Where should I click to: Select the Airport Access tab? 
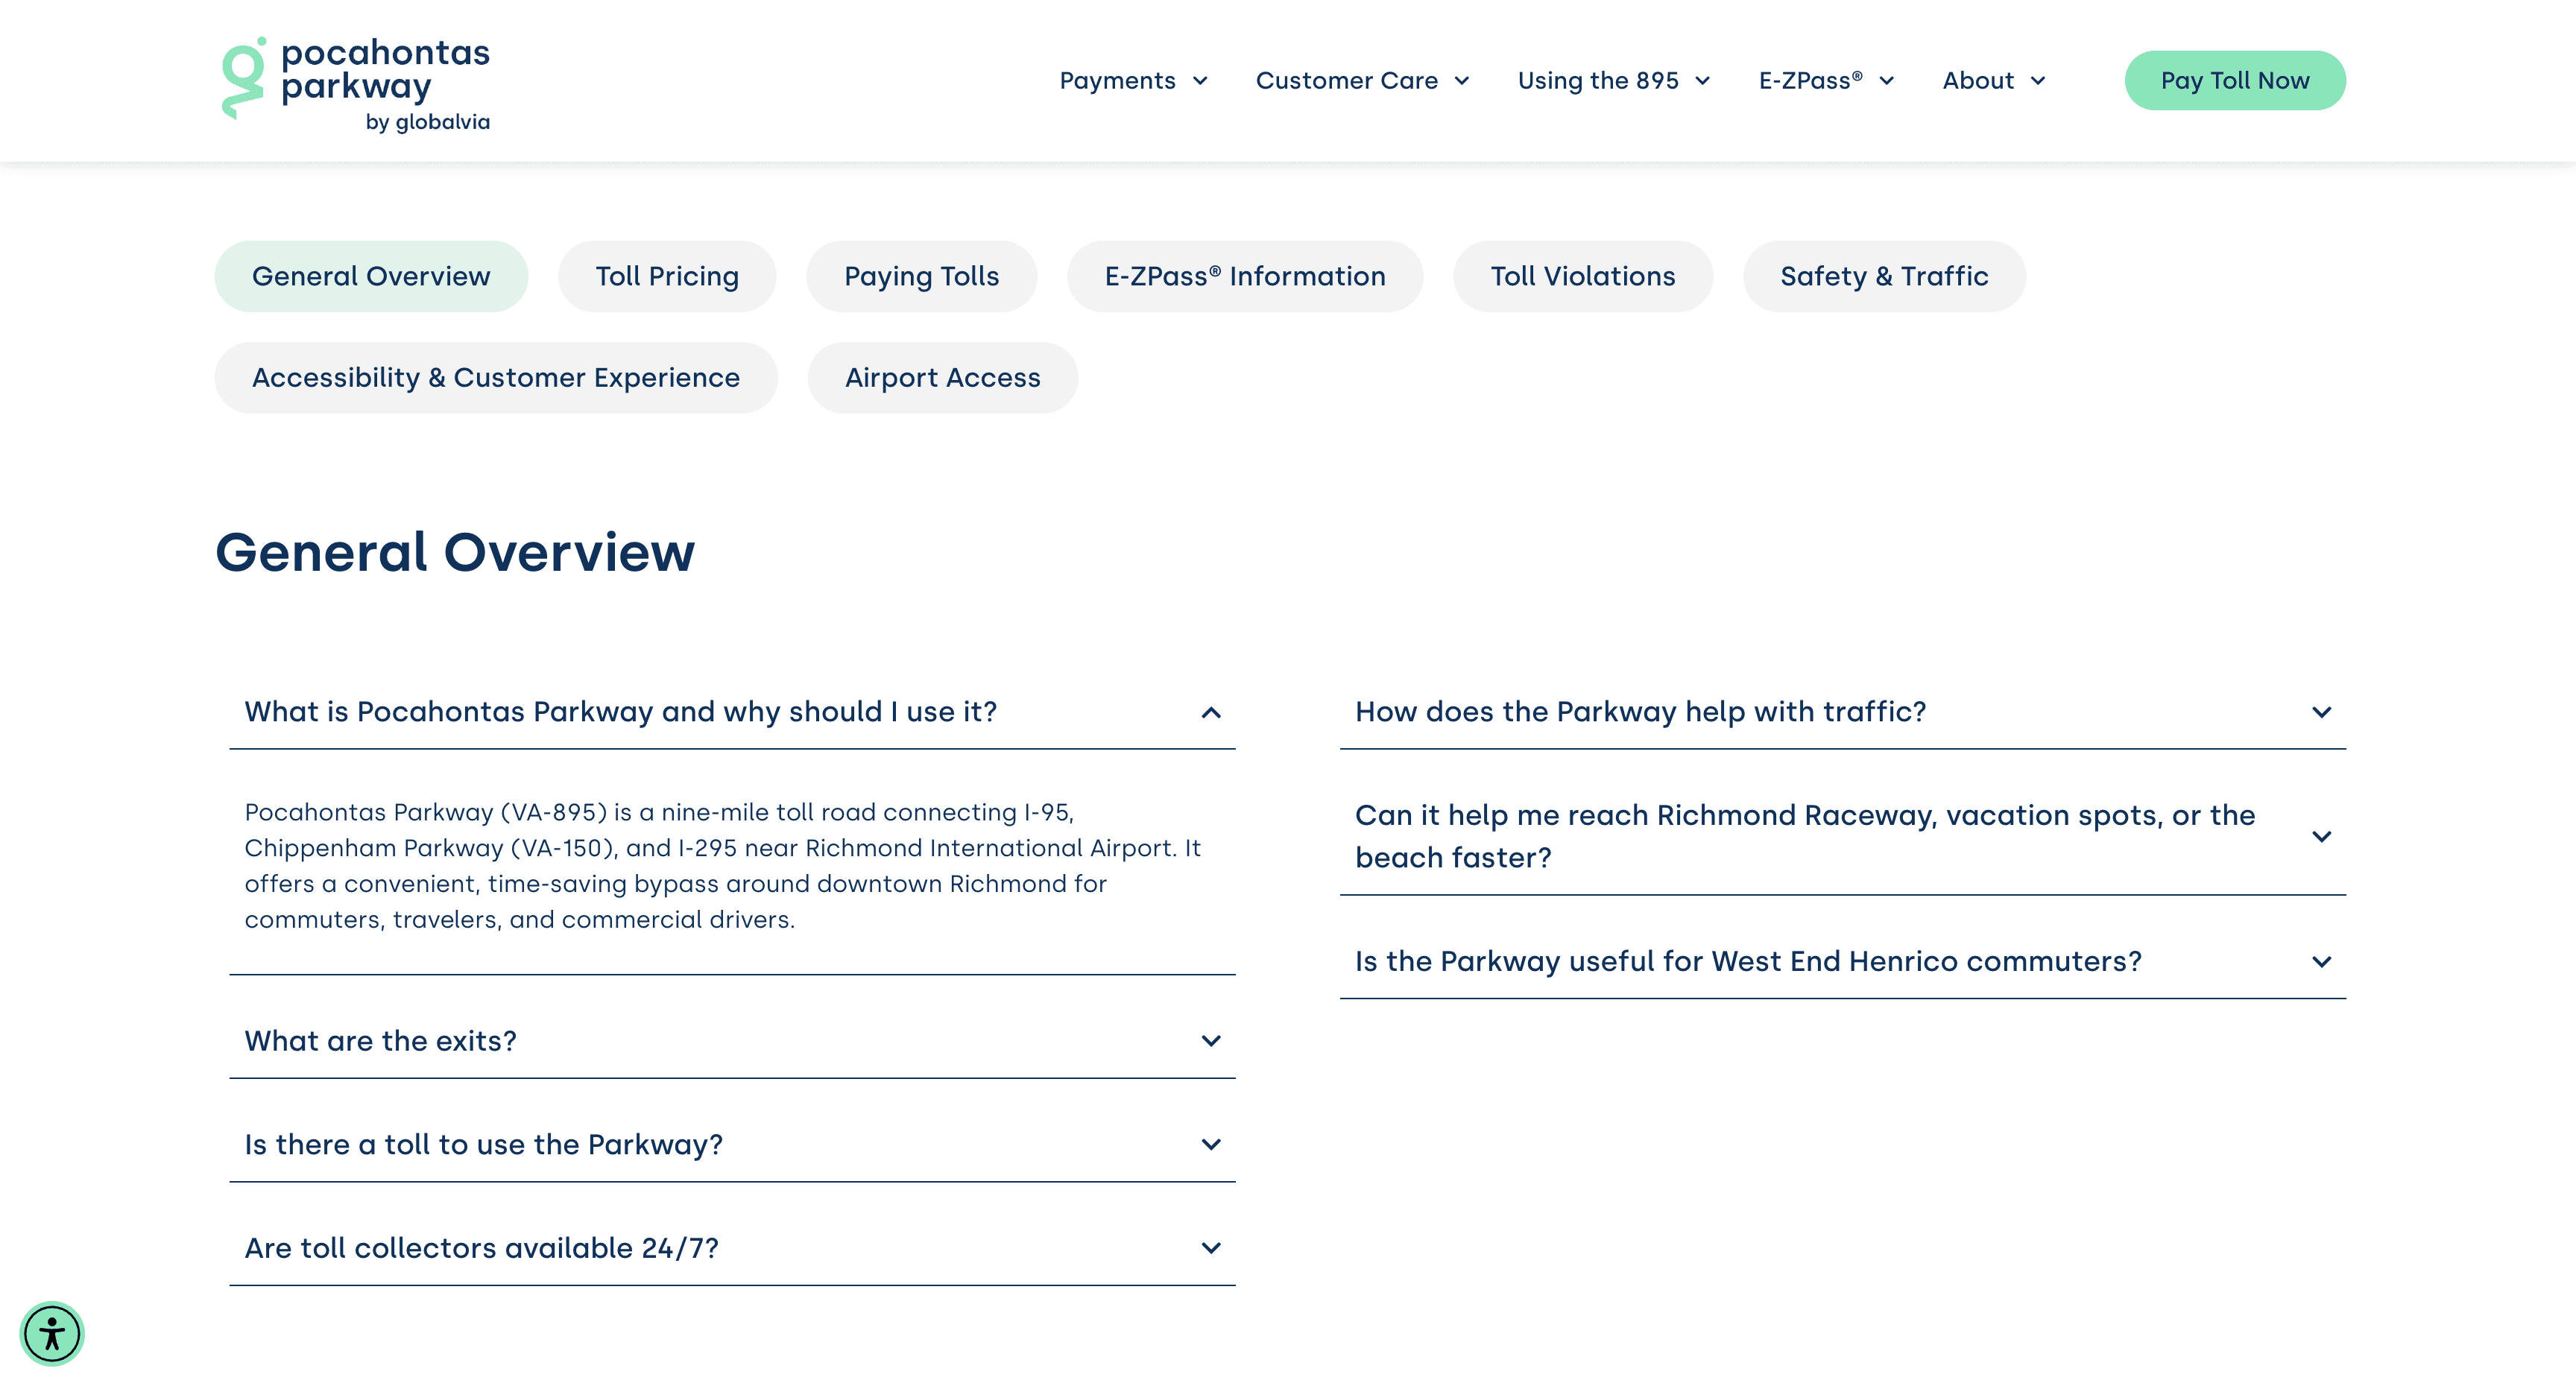(942, 378)
